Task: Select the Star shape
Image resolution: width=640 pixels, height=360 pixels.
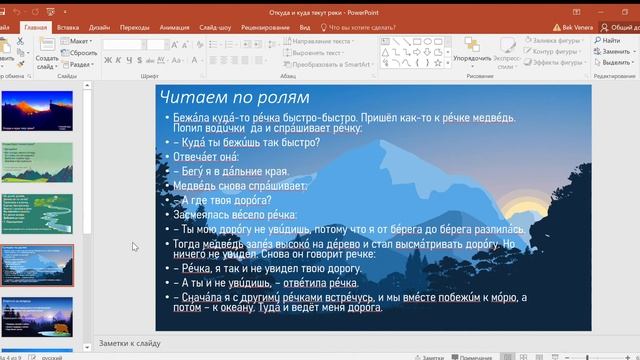Action: click(438, 63)
